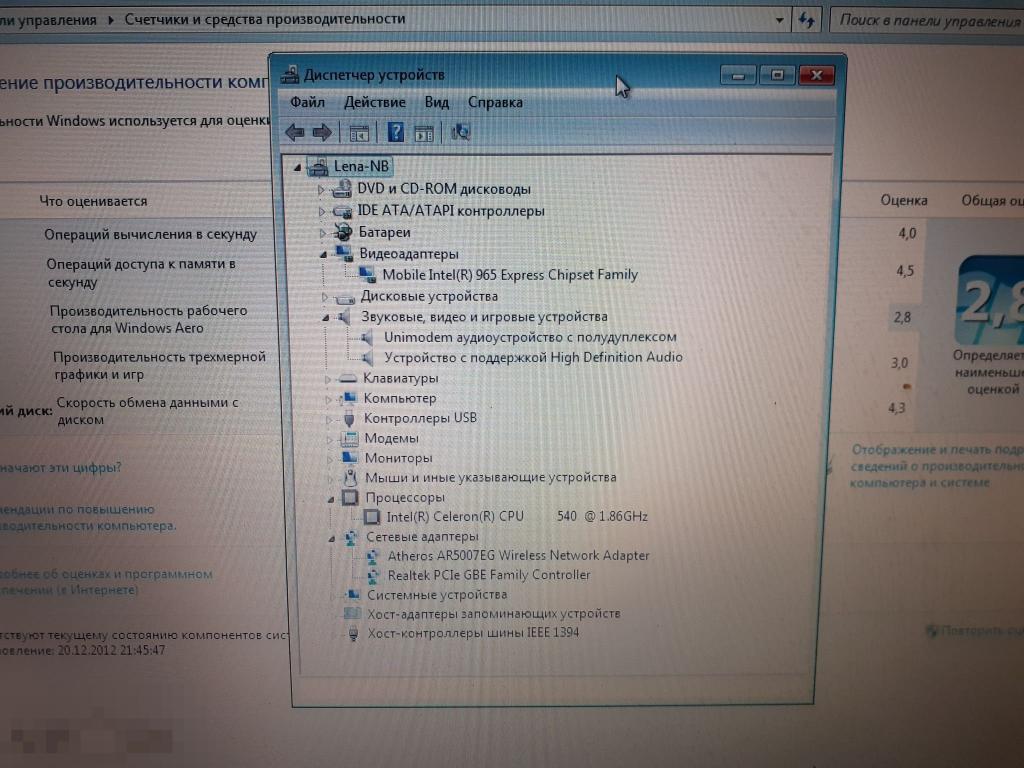Open the address bar history dropdown arrow

779,20
